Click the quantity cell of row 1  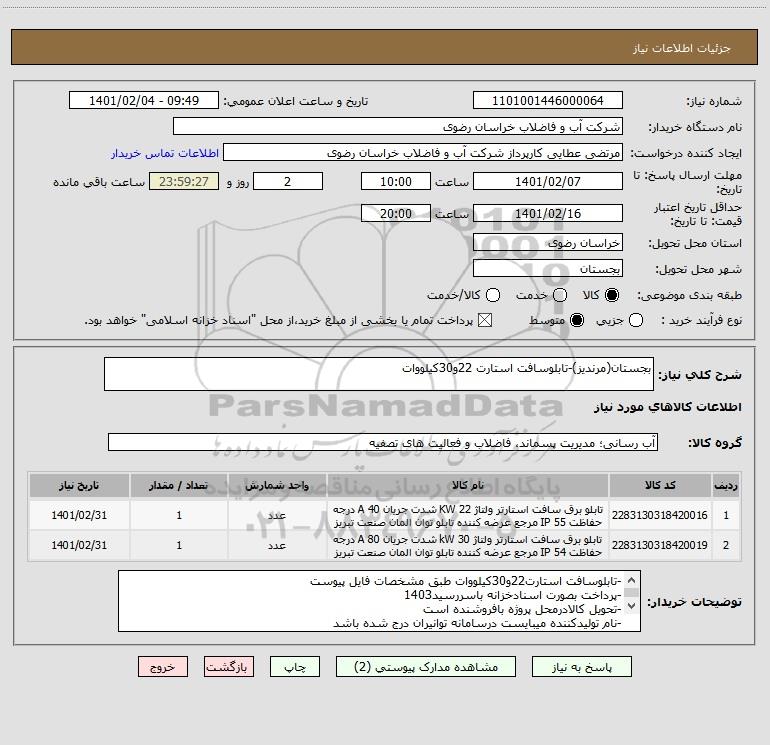click(179, 516)
